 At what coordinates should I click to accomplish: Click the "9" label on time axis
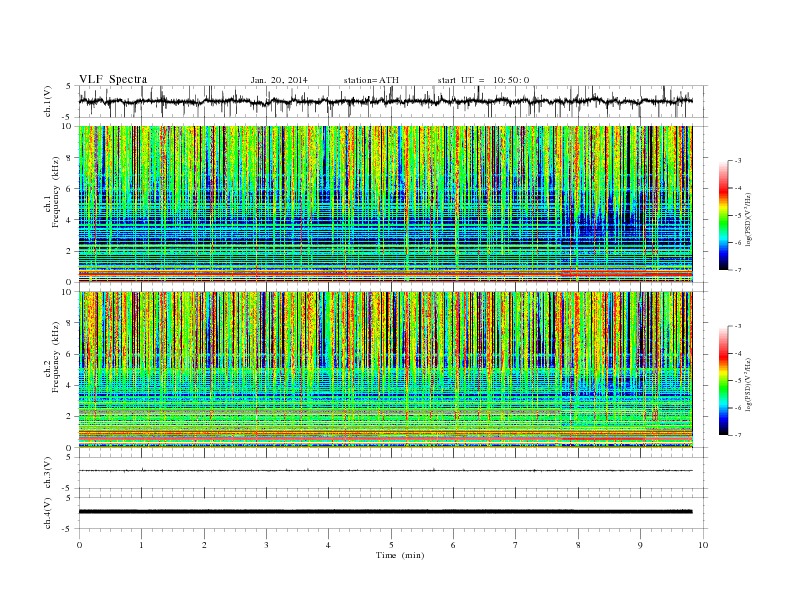click(640, 545)
